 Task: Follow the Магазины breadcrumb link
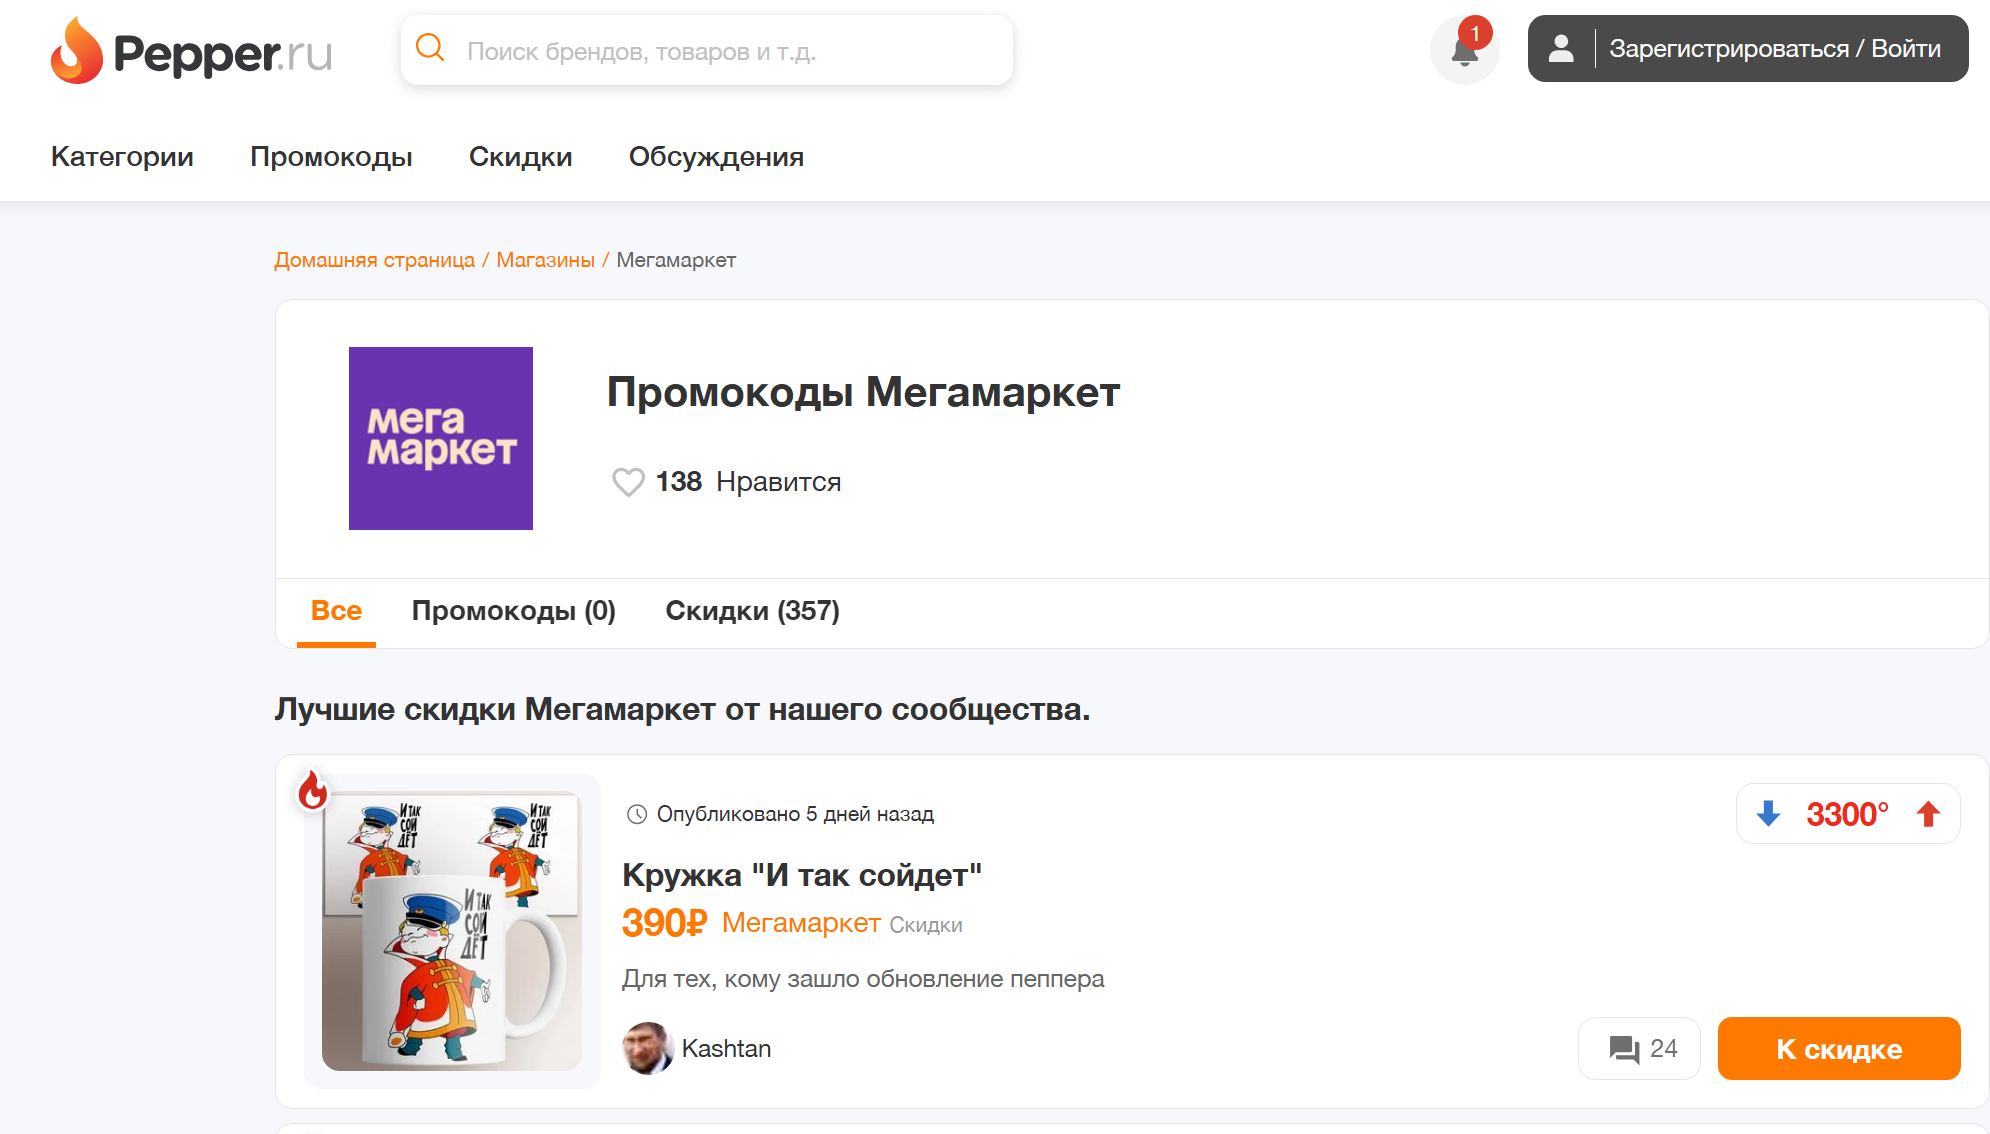[x=545, y=260]
